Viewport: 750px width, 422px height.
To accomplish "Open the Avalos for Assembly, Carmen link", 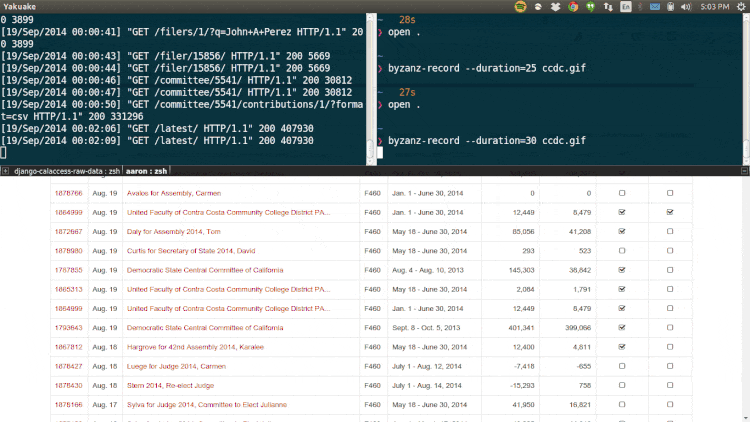I will [174, 193].
